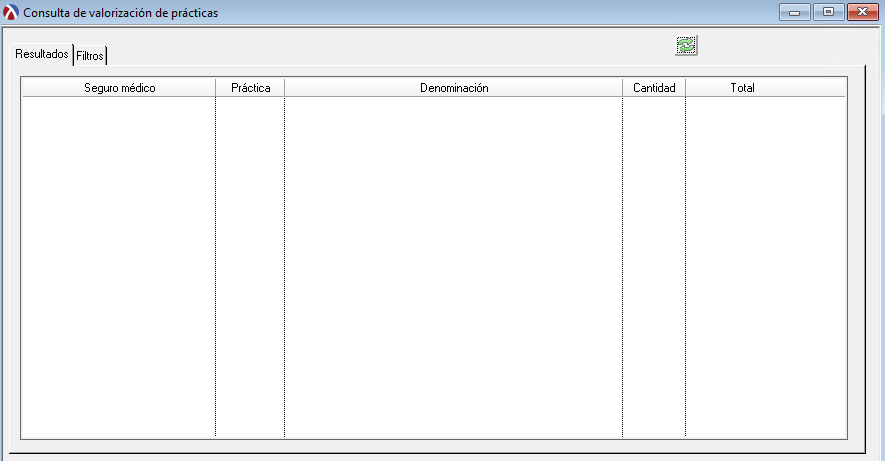Switch to the Filtros tab
The width and height of the screenshot is (885, 461).
coord(90,56)
